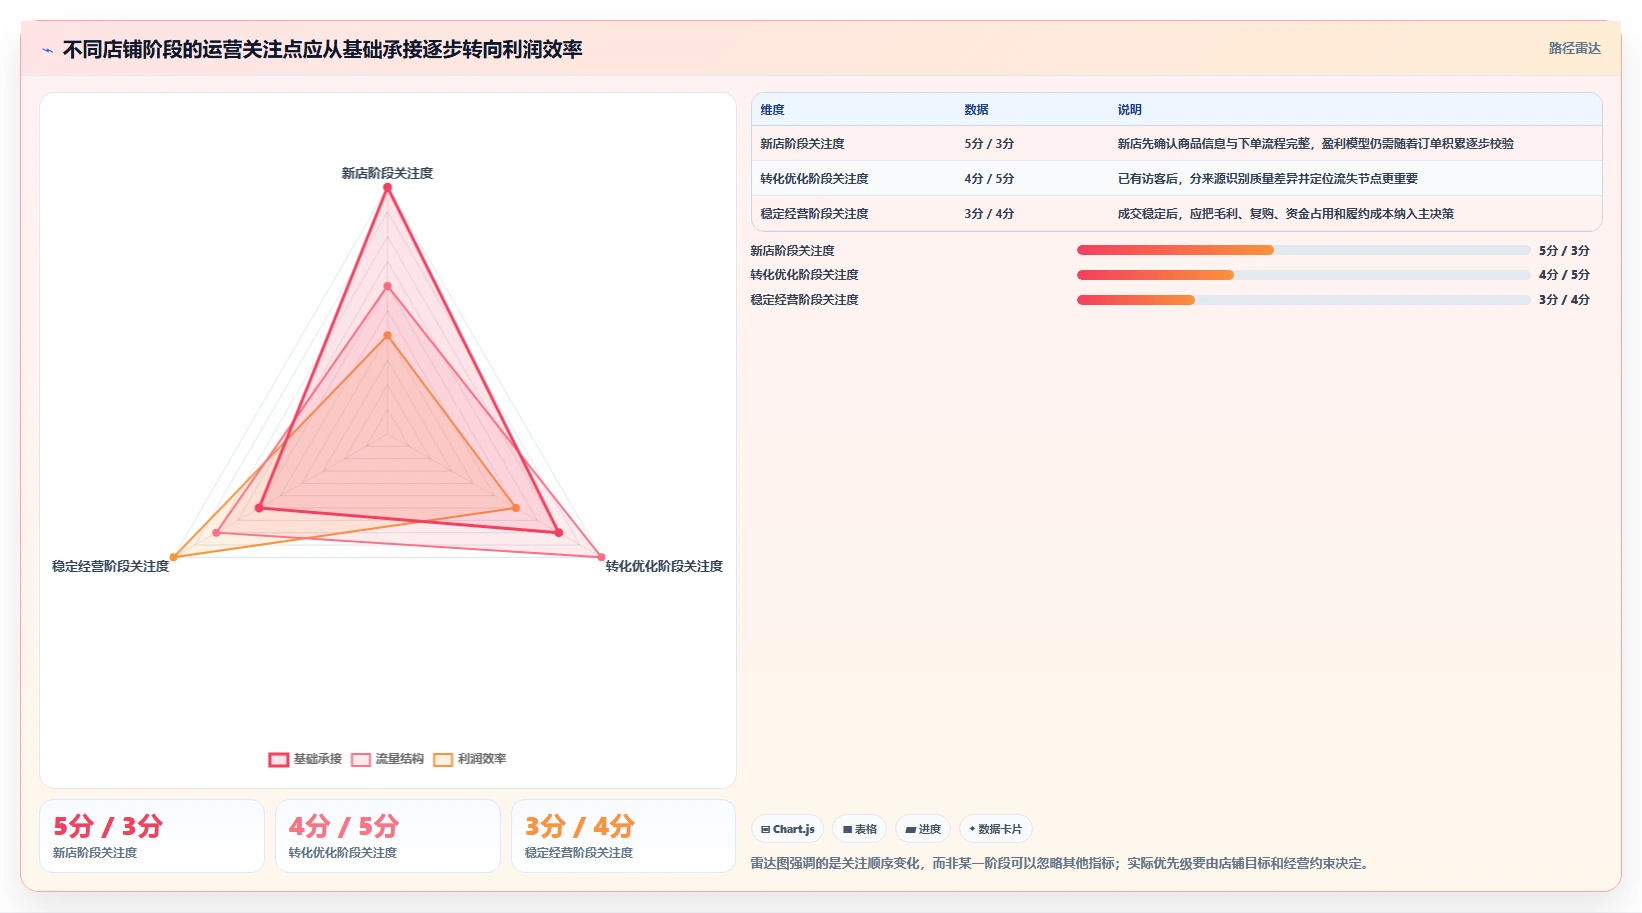Screen dimensions: 1642x913
Task: Open the 5分 / 3分 新店阶段关注度 stat card
Action: pos(152,836)
